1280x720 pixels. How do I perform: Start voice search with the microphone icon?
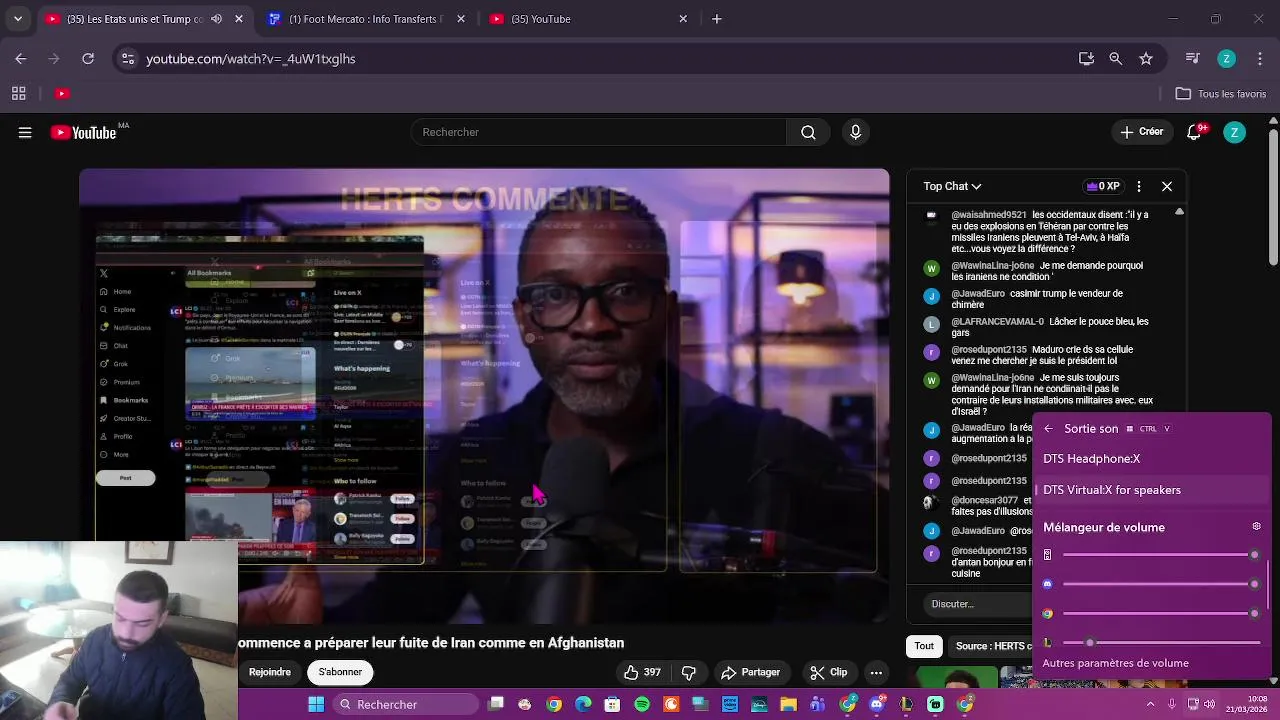tap(855, 132)
